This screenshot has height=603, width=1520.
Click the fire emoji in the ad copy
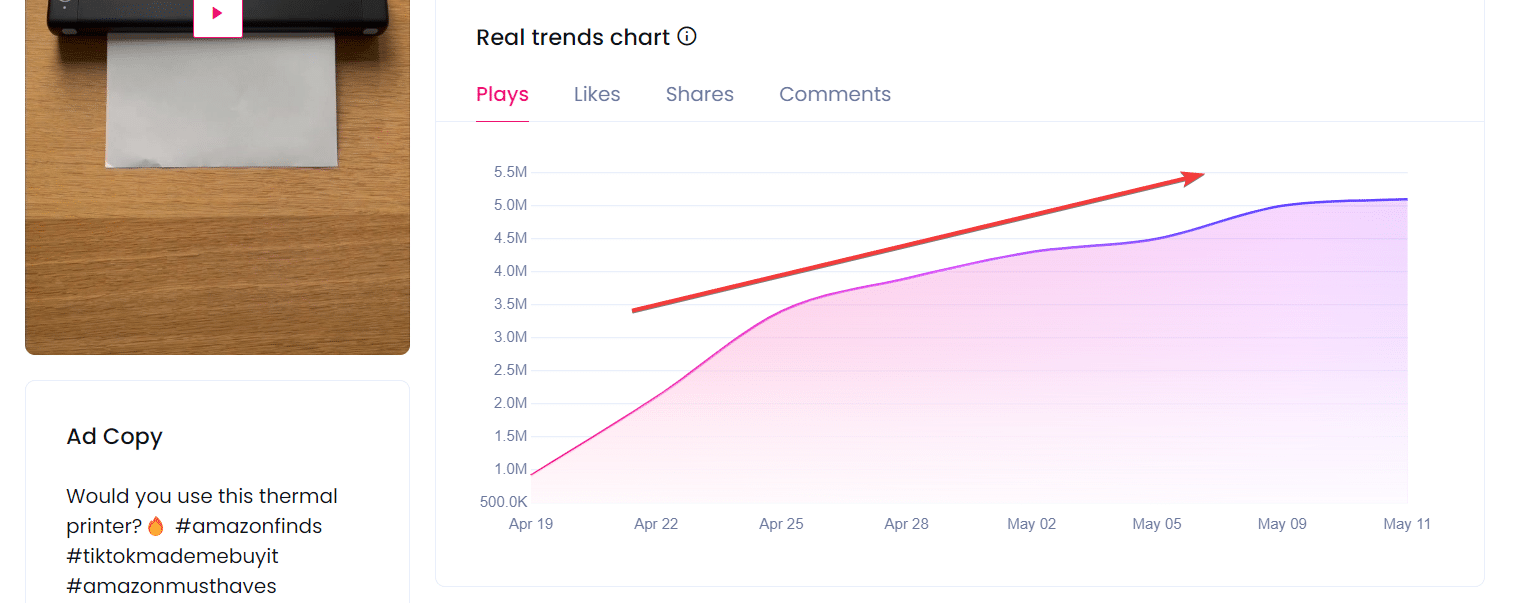155,526
